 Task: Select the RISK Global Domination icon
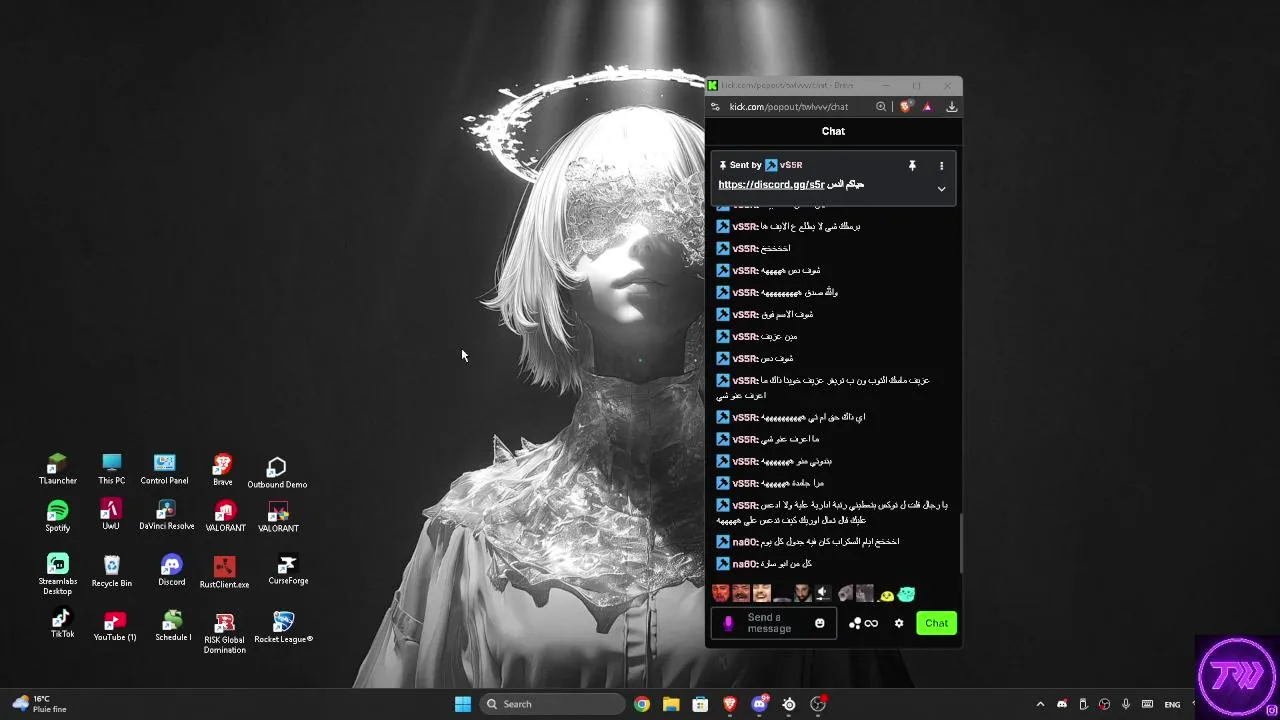(224, 634)
